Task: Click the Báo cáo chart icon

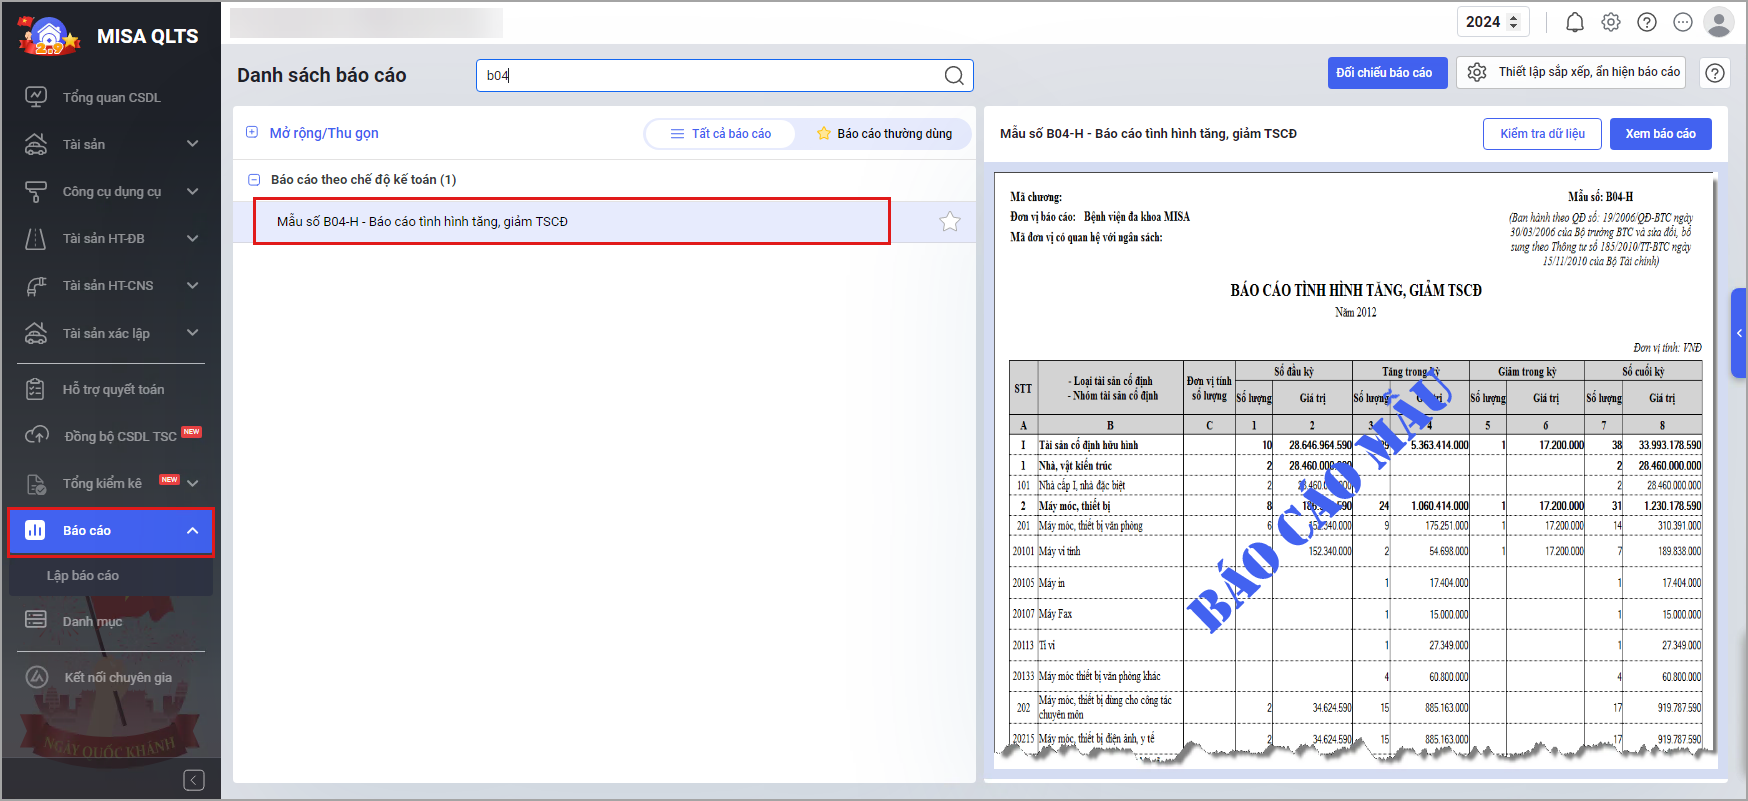Action: 35,530
